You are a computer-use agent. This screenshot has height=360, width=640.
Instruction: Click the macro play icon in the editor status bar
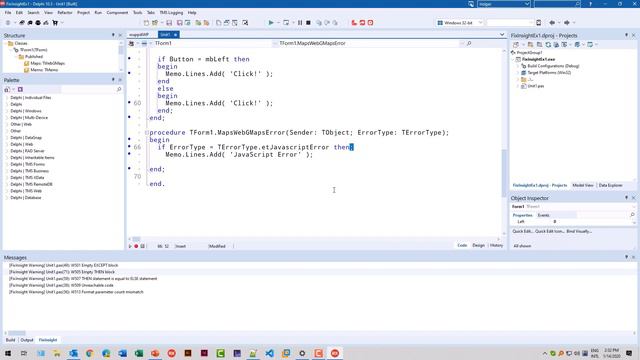(x=130, y=246)
